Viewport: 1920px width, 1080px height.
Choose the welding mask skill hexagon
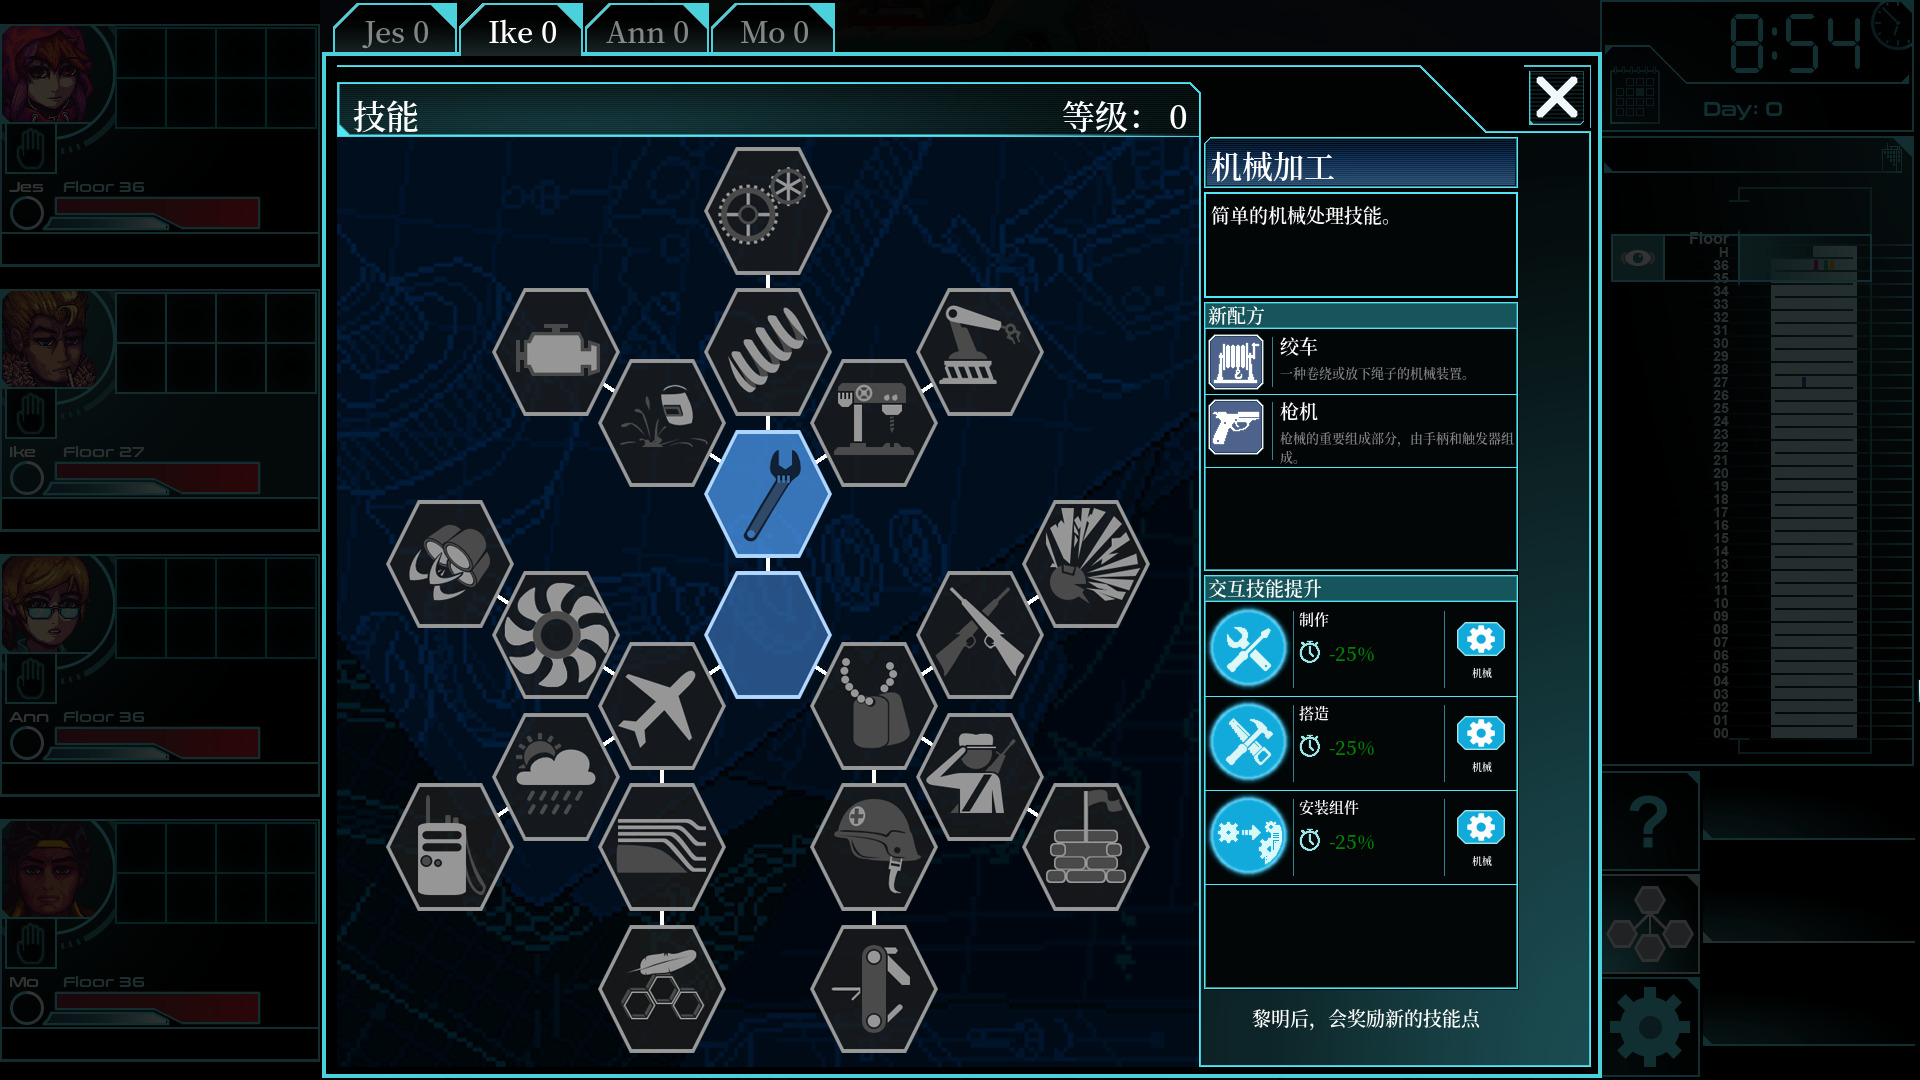(661, 423)
